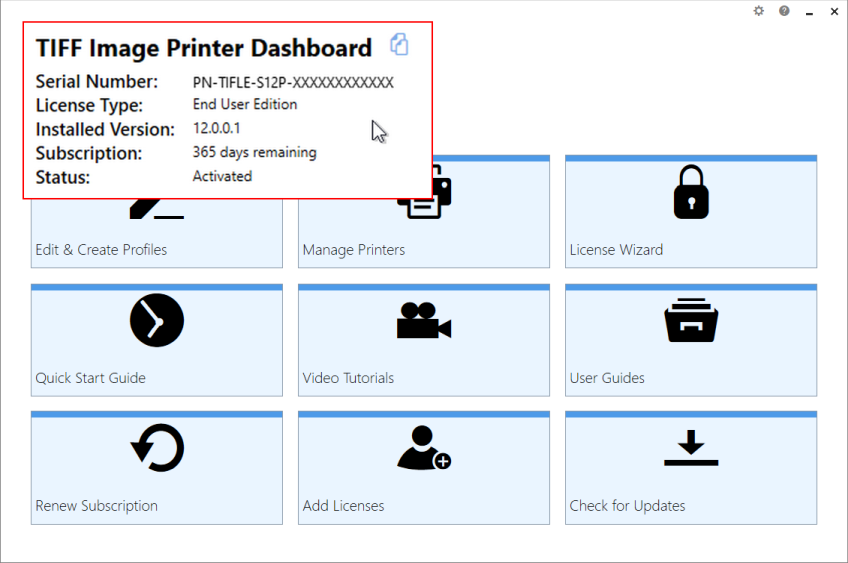Select the User Guides label
The image size is (848, 563).
pyautogui.click(x=607, y=378)
